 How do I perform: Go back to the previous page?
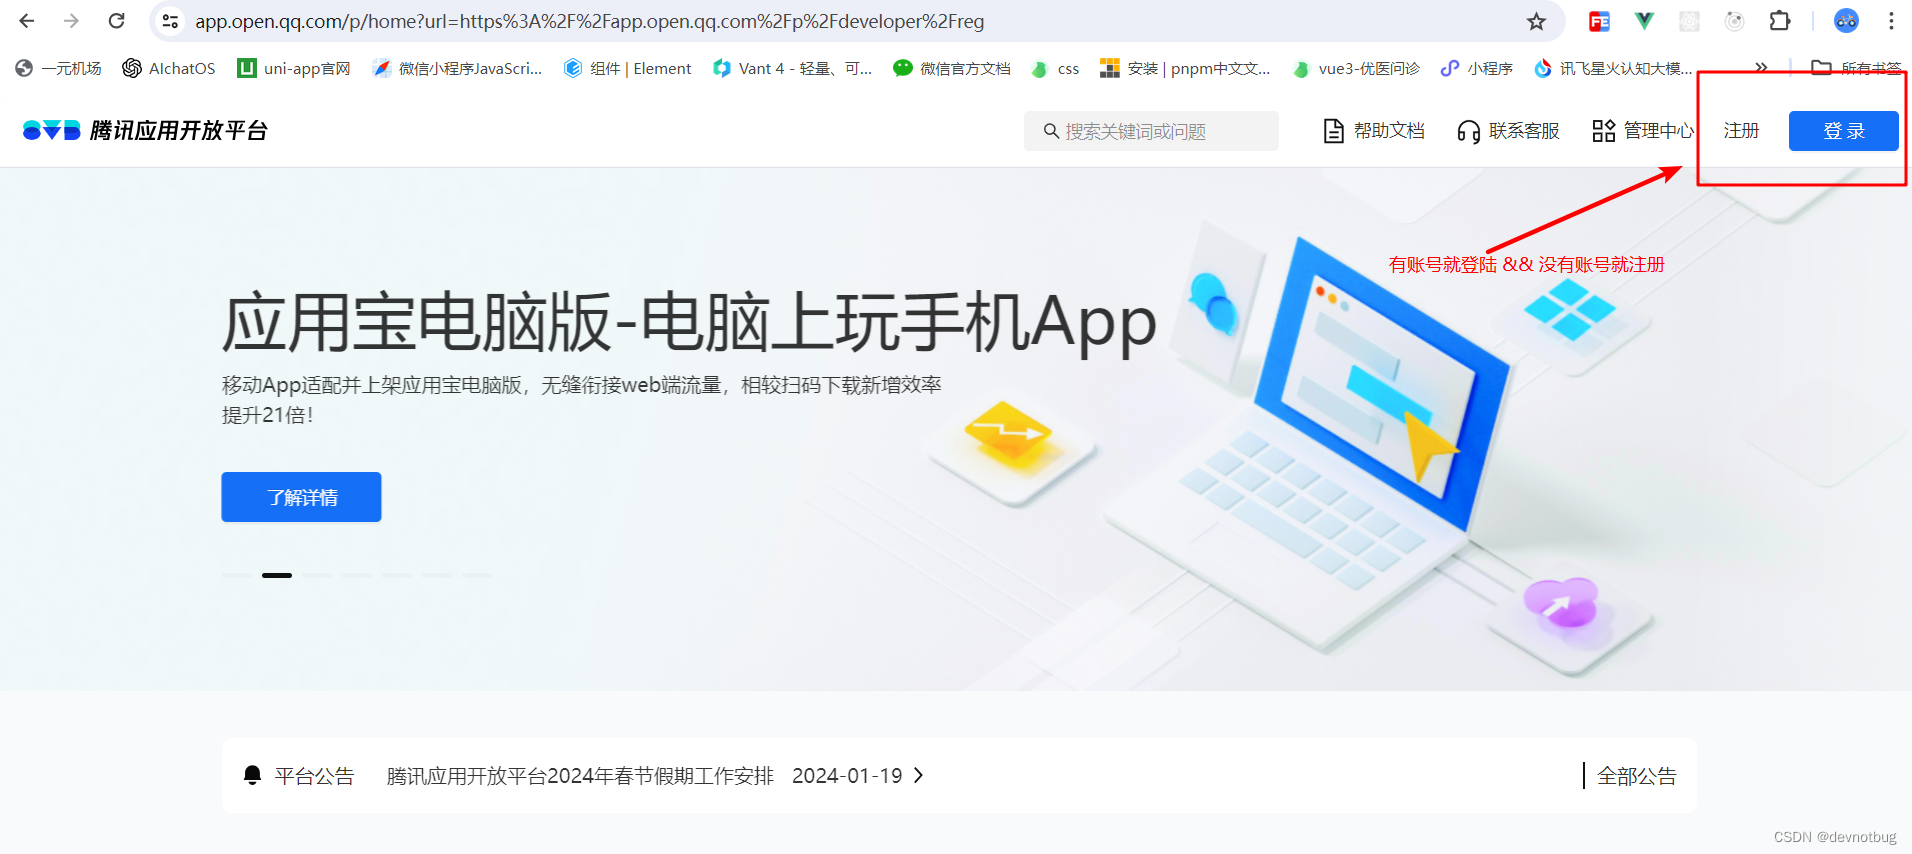27,21
